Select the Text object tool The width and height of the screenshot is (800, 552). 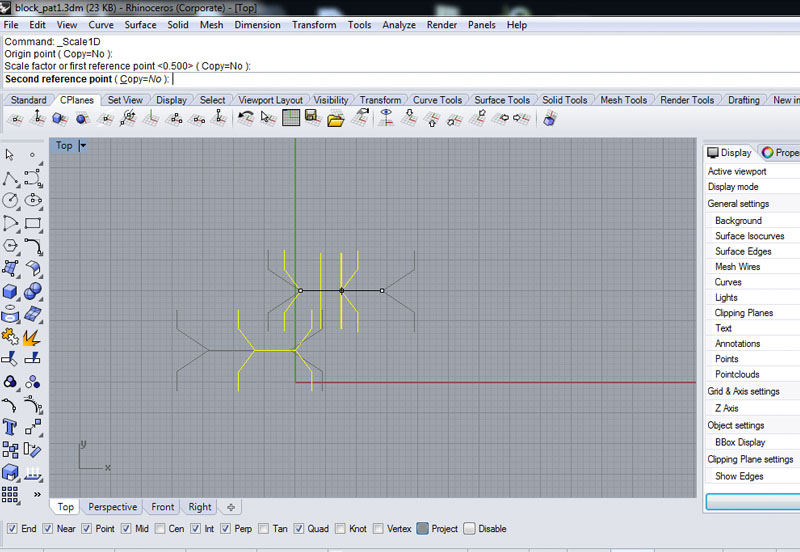[x=10, y=426]
